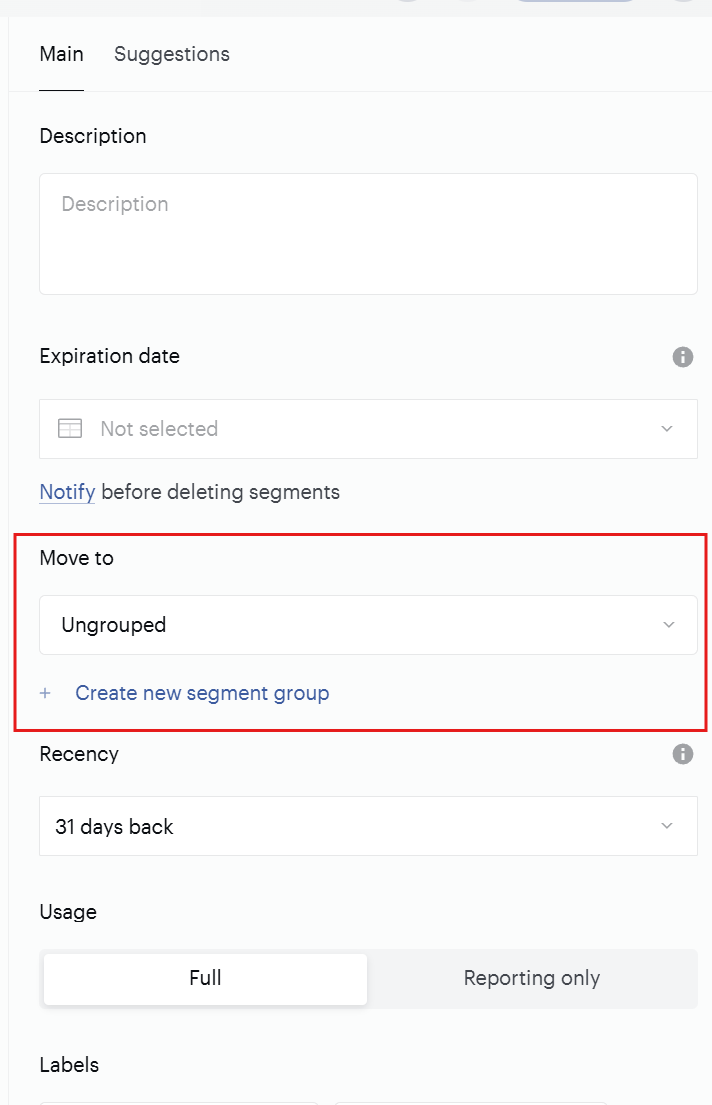Switch to the Suggestions tab
This screenshot has height=1105, width=712.
pyautogui.click(x=172, y=54)
